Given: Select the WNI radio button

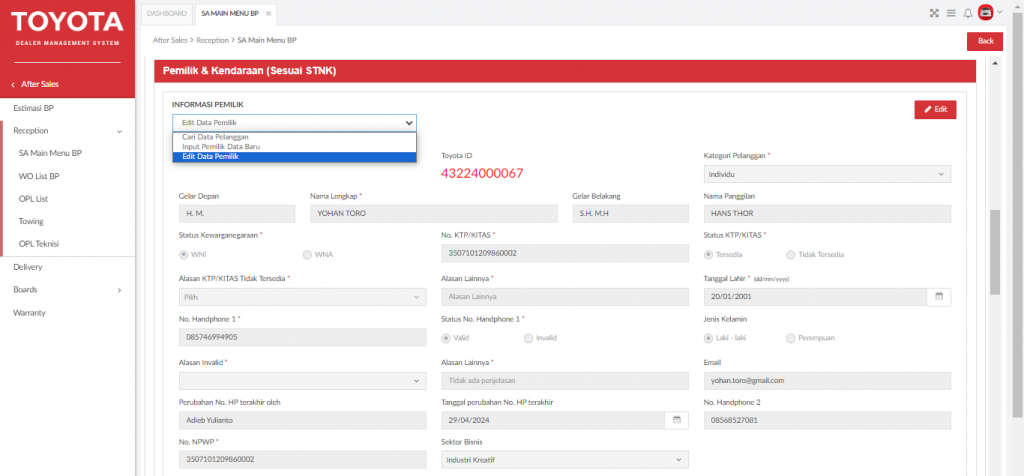Looking at the screenshot, I should [184, 255].
